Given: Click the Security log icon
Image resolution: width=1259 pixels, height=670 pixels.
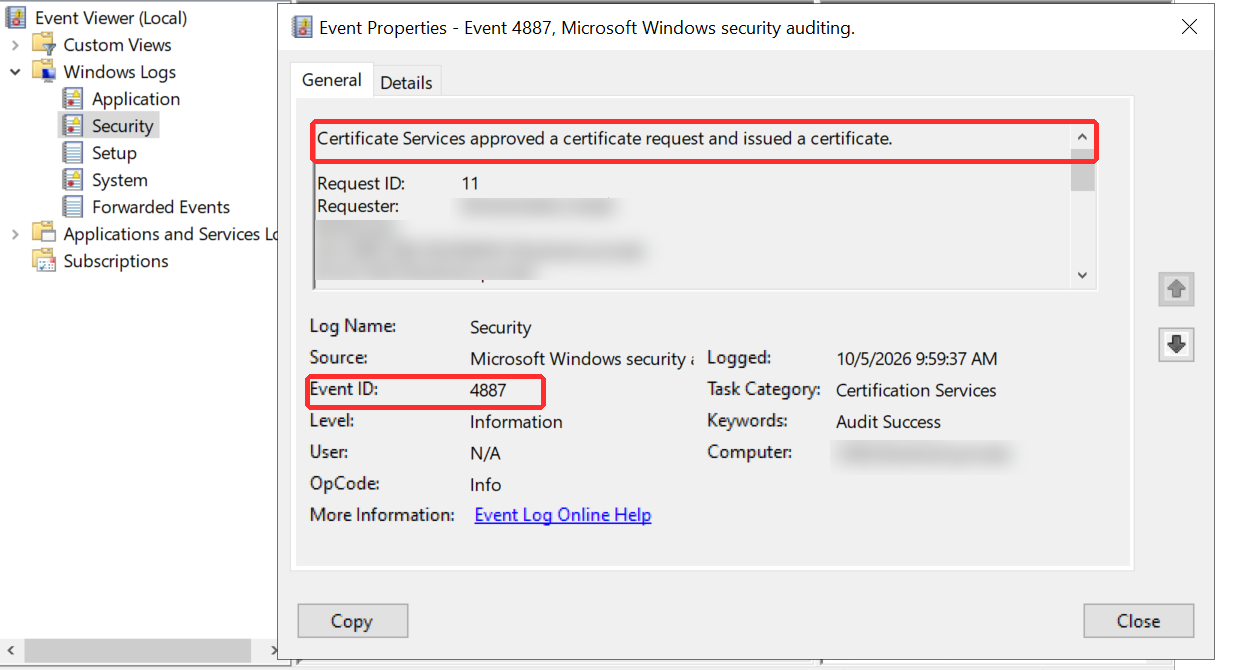Looking at the screenshot, I should click(73, 125).
